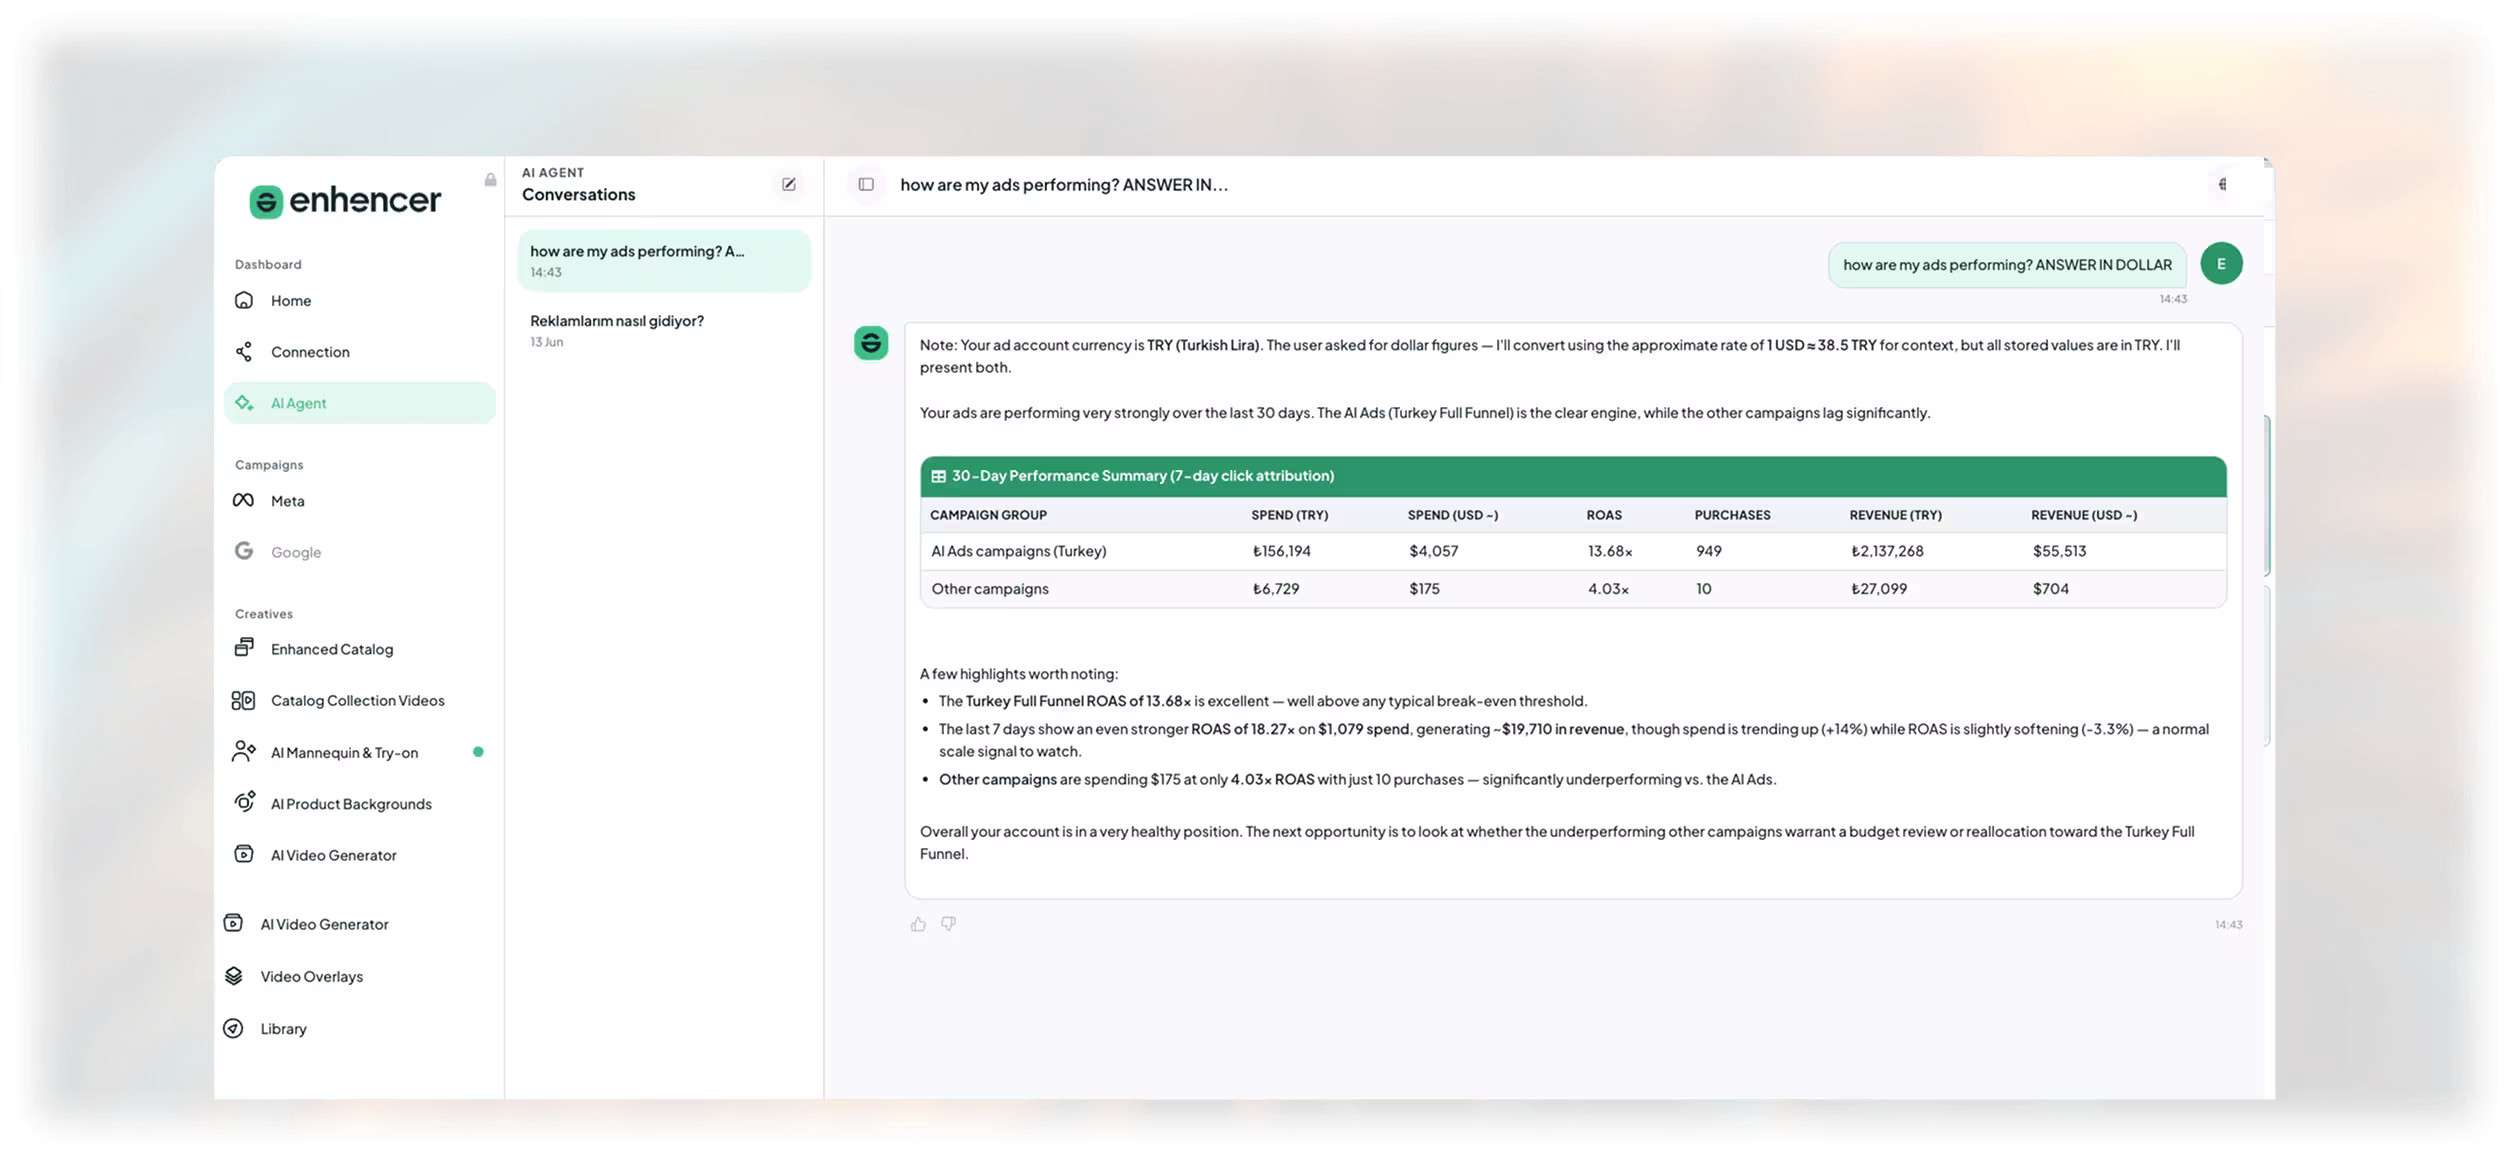
Task: Click the icon at chat header right
Action: 2222,184
